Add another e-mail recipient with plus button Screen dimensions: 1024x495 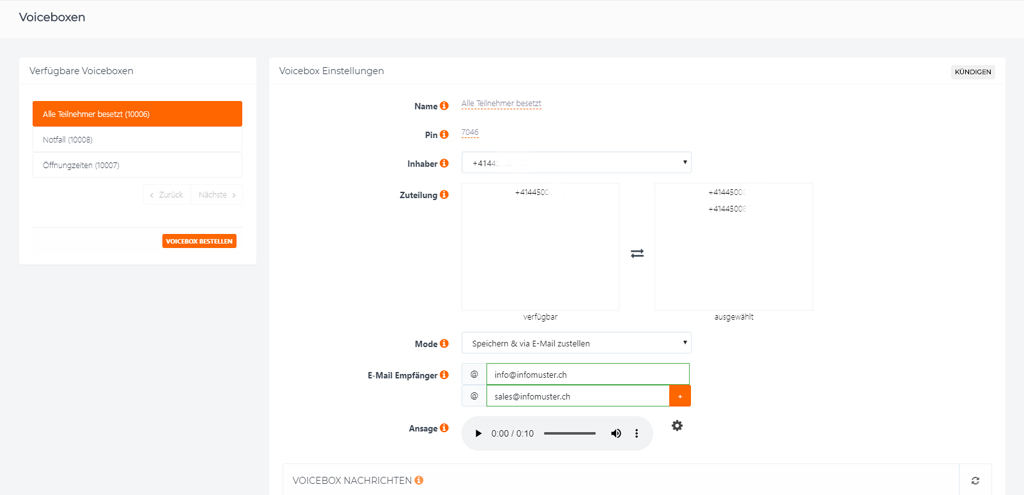[x=680, y=396]
